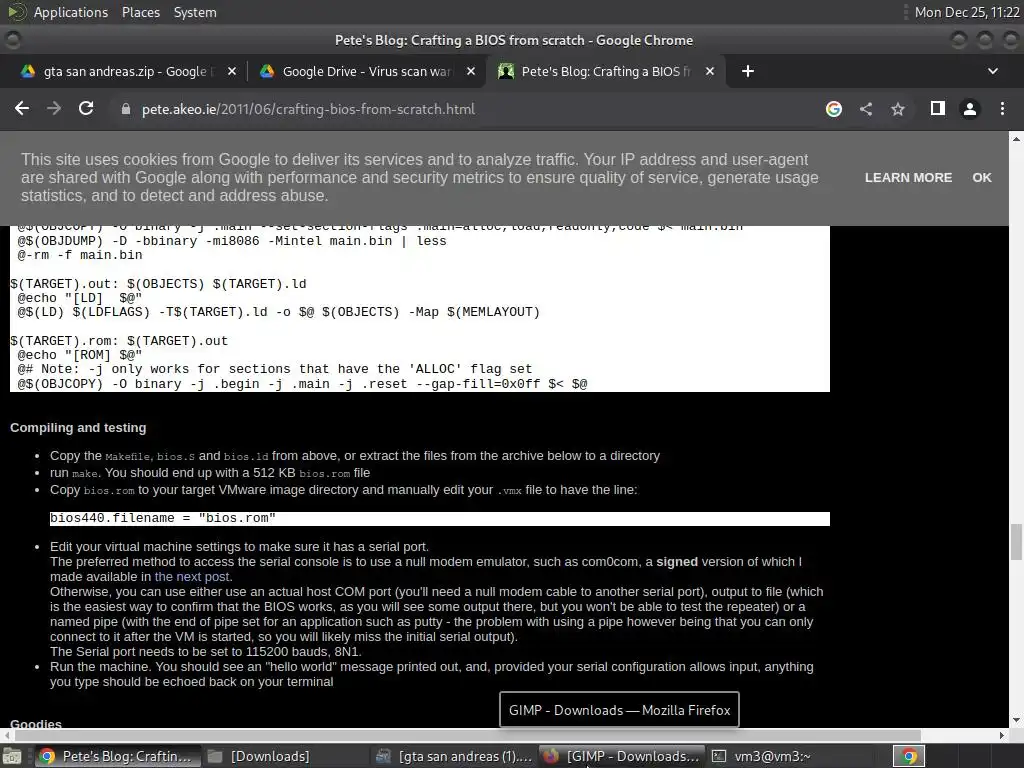Viewport: 1024px width, 768px height.
Task: View site security lock info
Action: [126, 109]
